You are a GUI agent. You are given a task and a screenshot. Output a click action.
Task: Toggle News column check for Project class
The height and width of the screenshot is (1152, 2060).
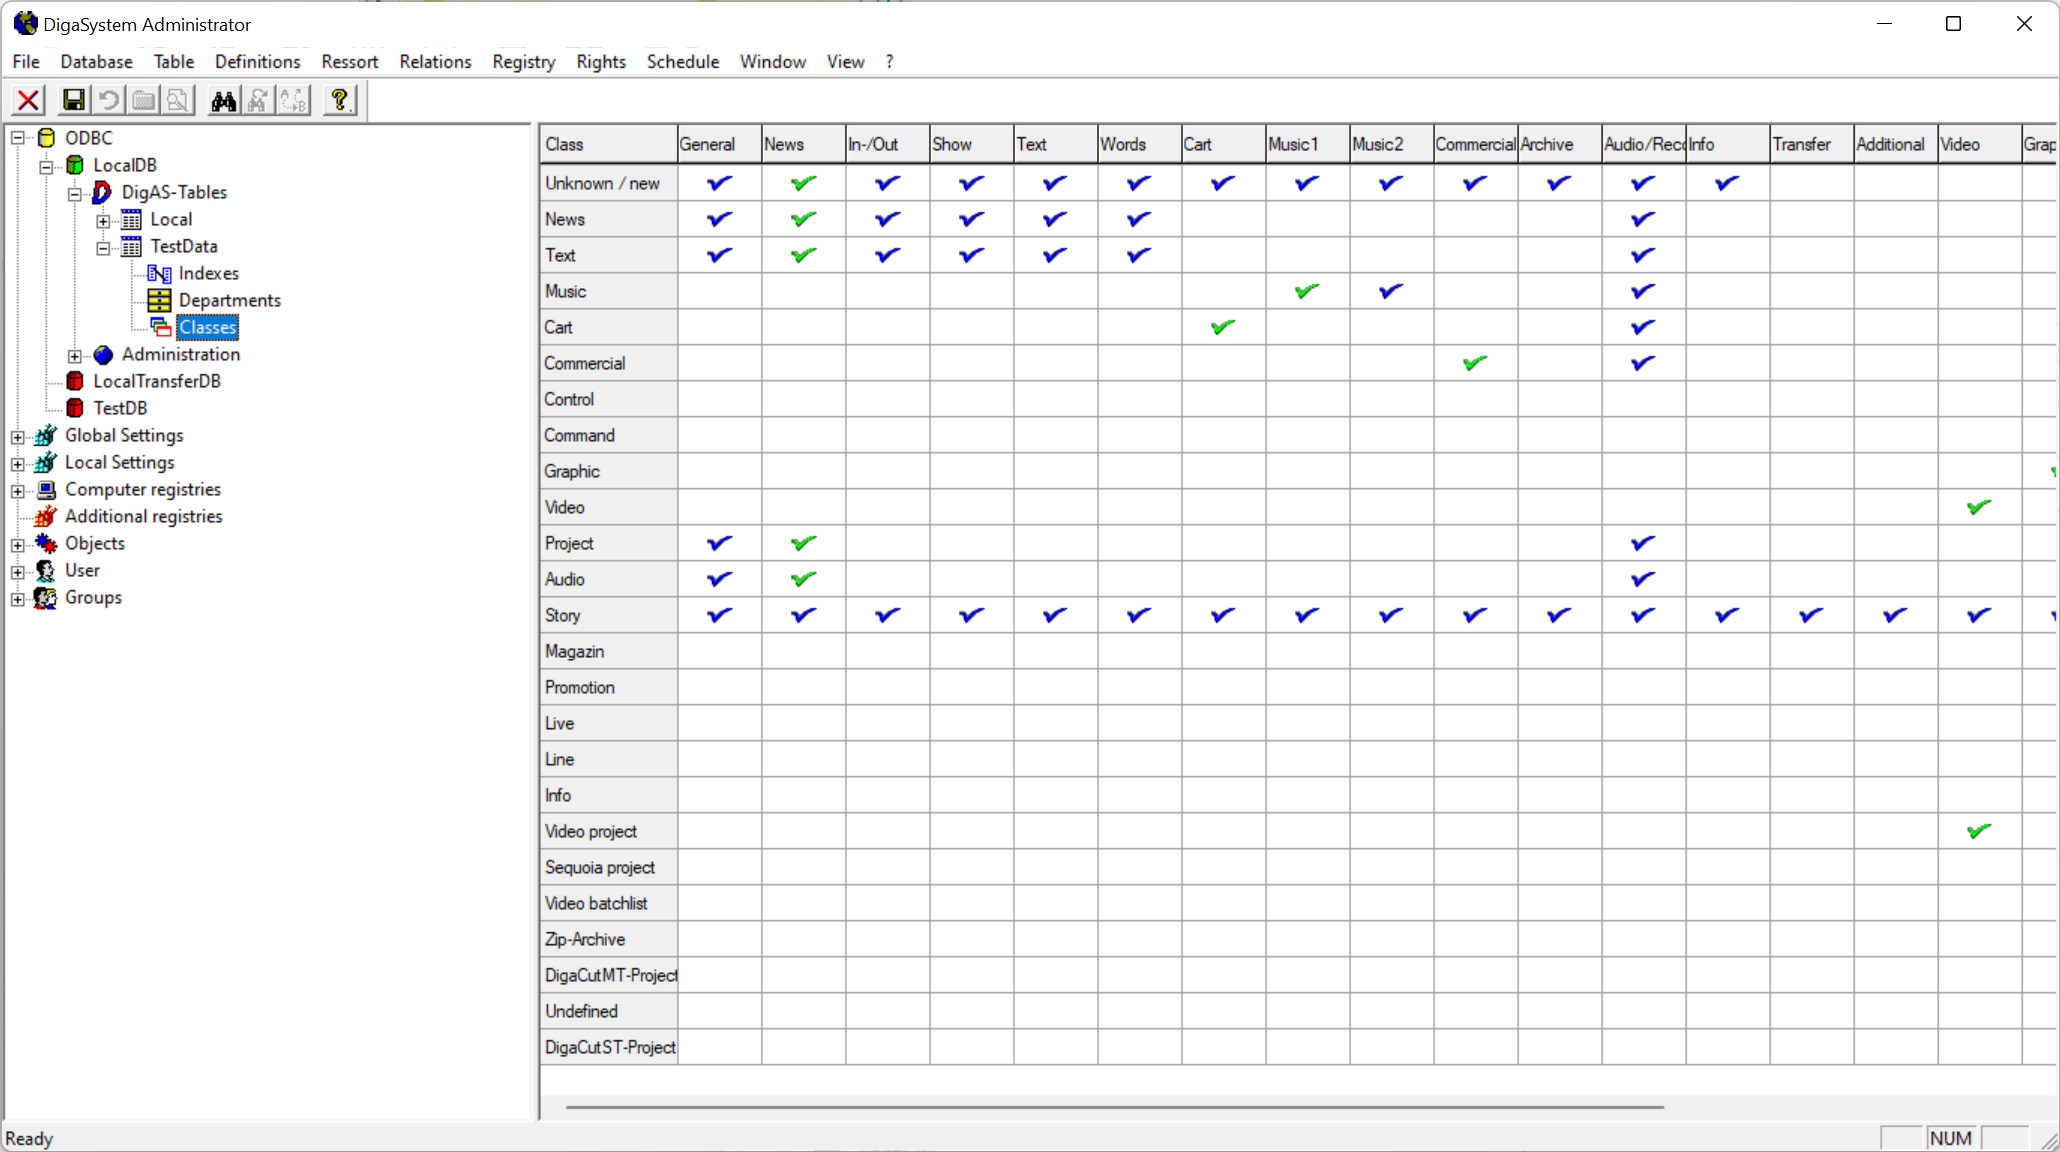(x=803, y=543)
